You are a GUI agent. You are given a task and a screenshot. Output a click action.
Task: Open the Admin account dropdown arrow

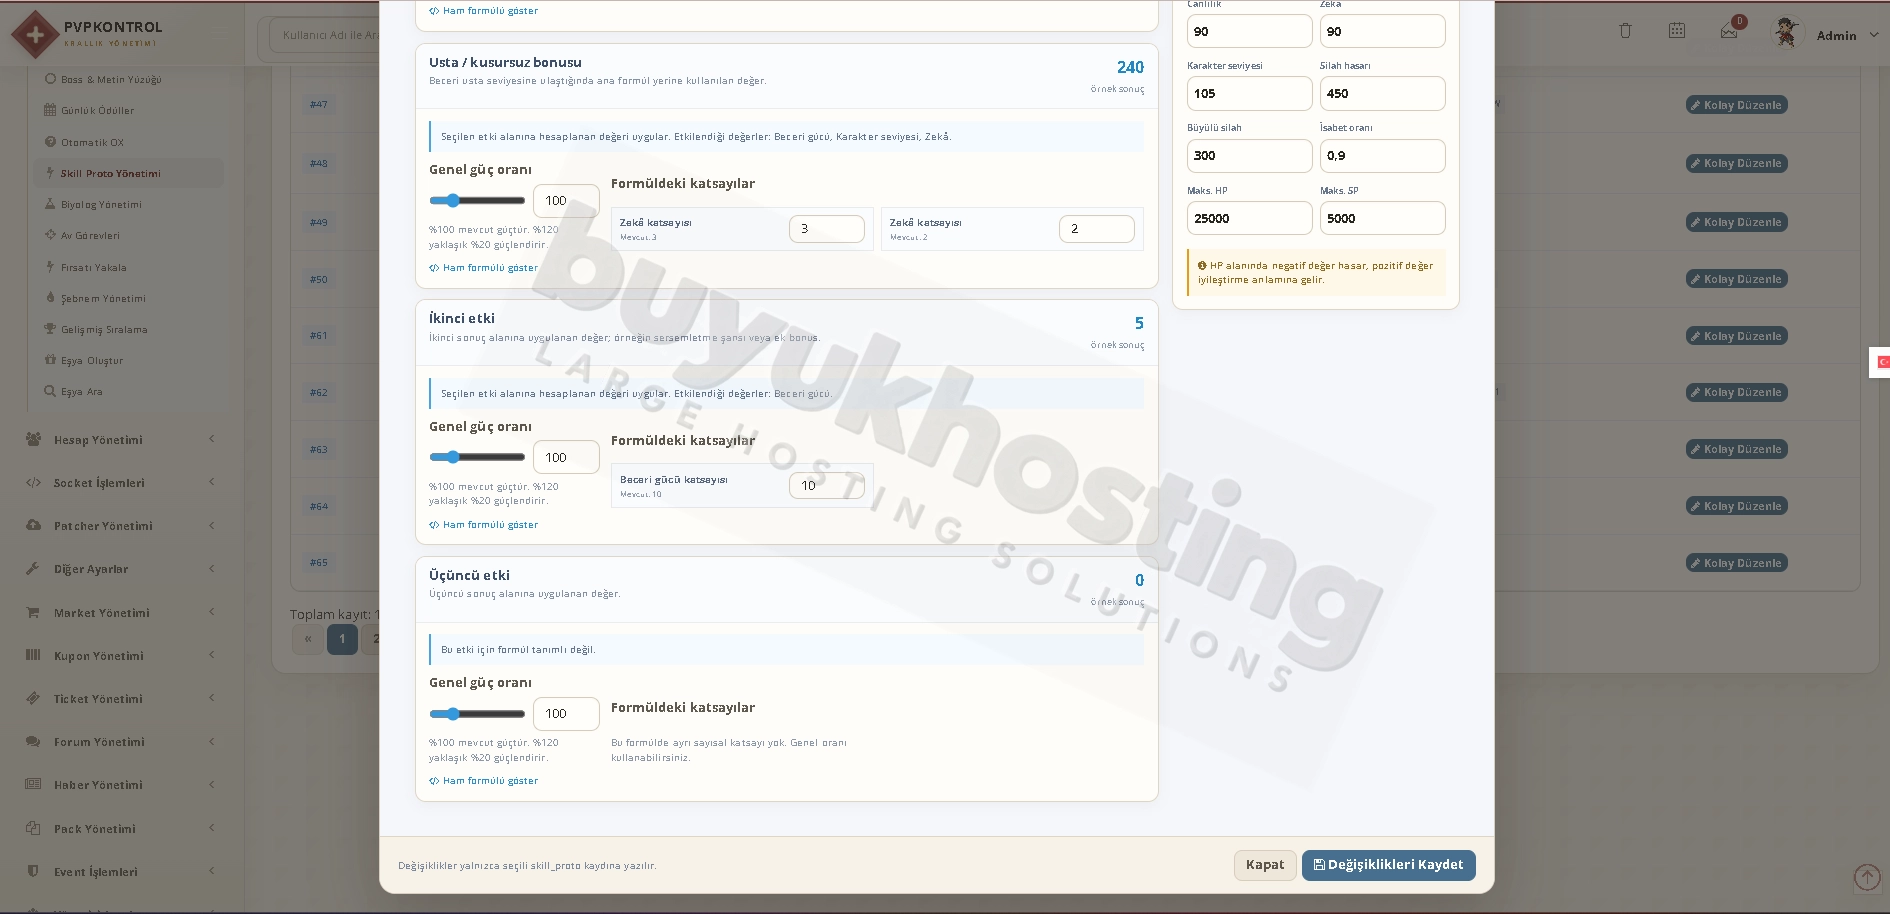pyautogui.click(x=1873, y=35)
